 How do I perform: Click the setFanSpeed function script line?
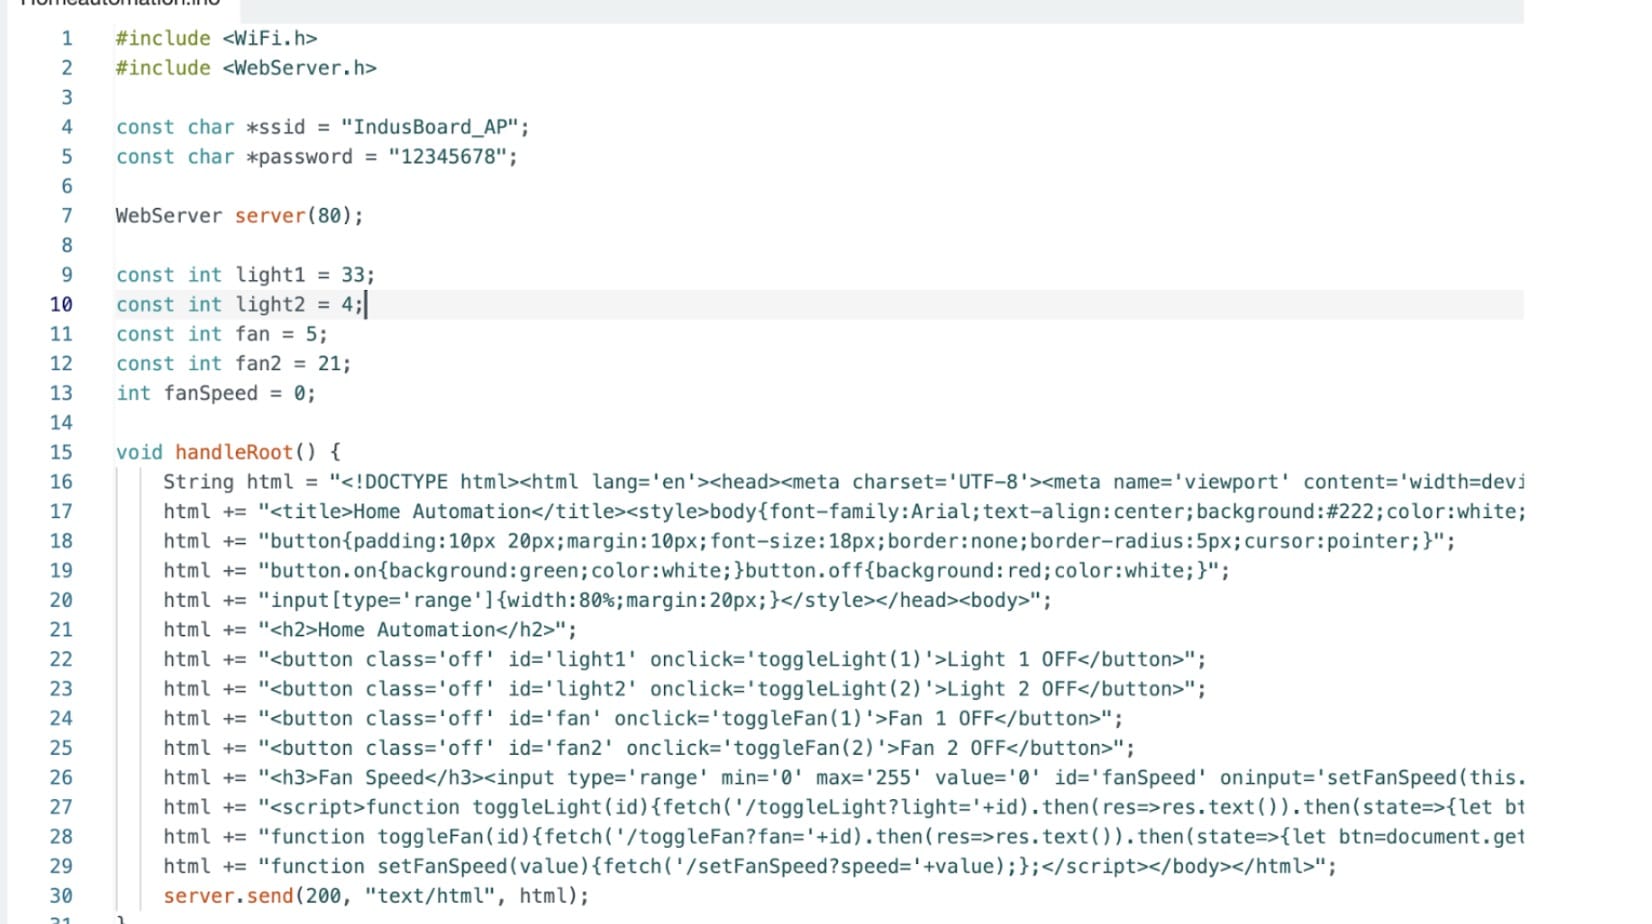click(x=750, y=866)
